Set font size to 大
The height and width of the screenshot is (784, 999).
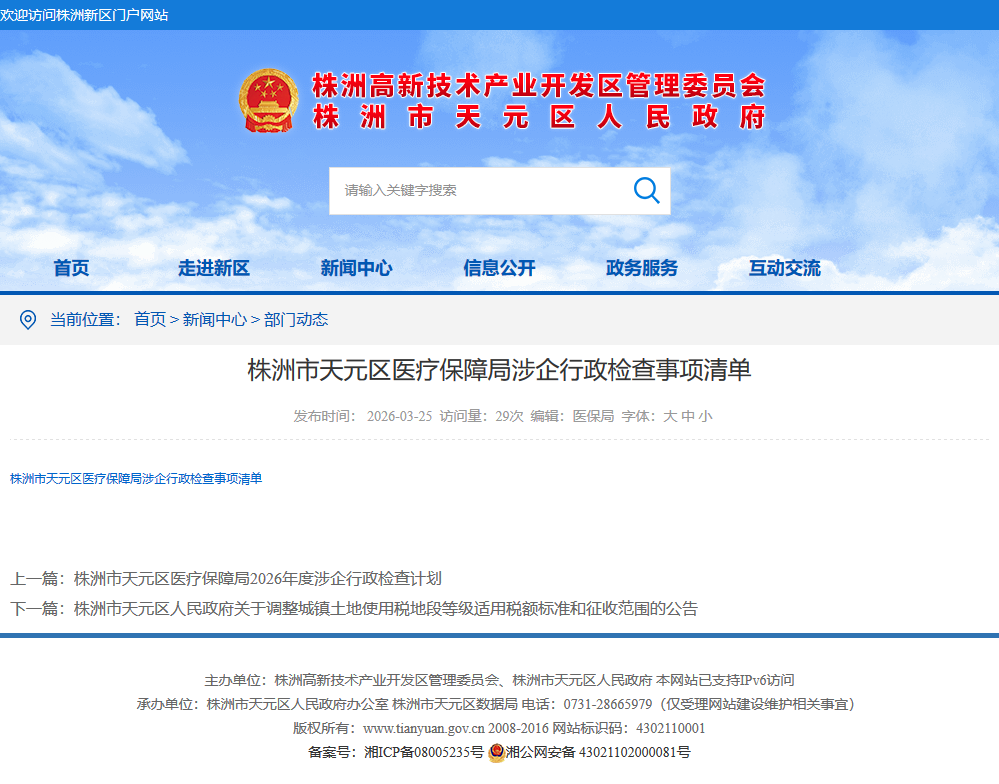(670, 416)
